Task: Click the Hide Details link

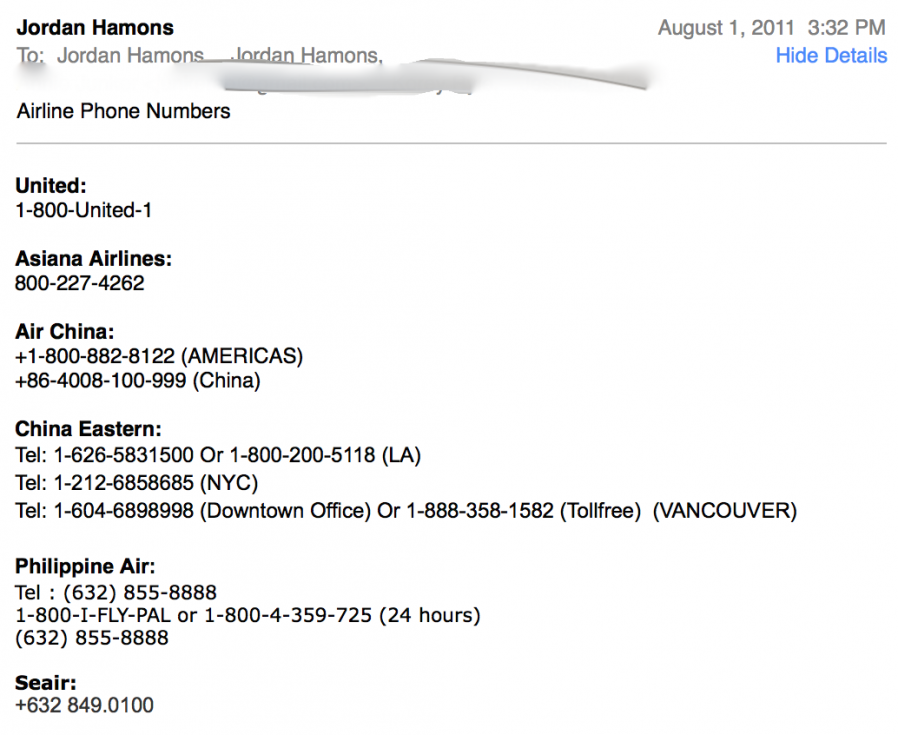Action: point(831,56)
